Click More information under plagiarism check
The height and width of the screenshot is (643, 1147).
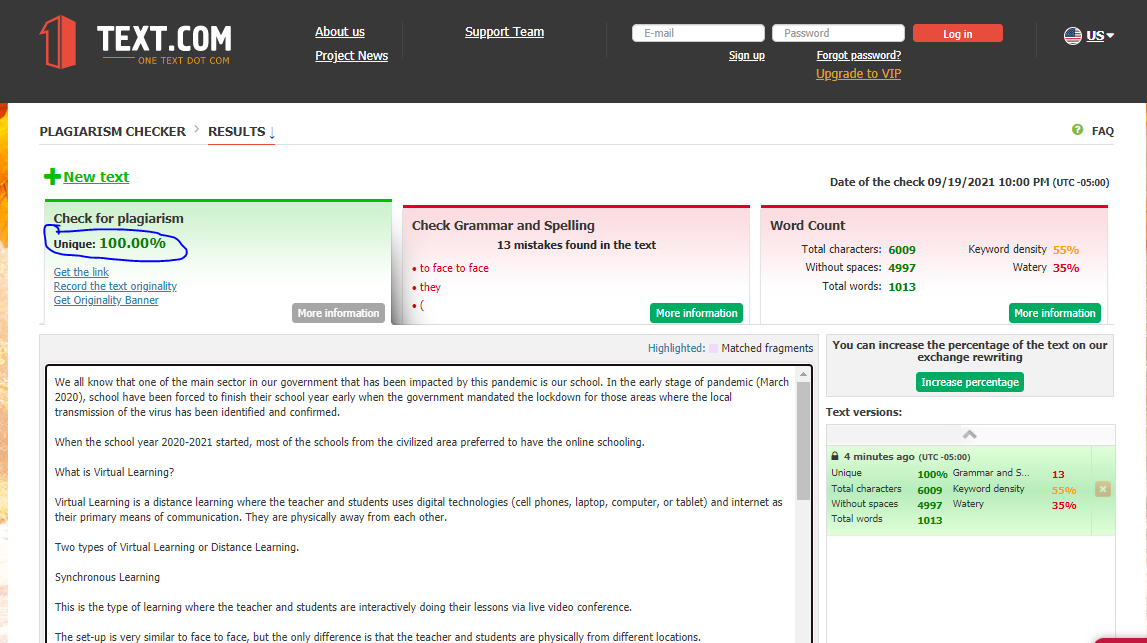(338, 313)
